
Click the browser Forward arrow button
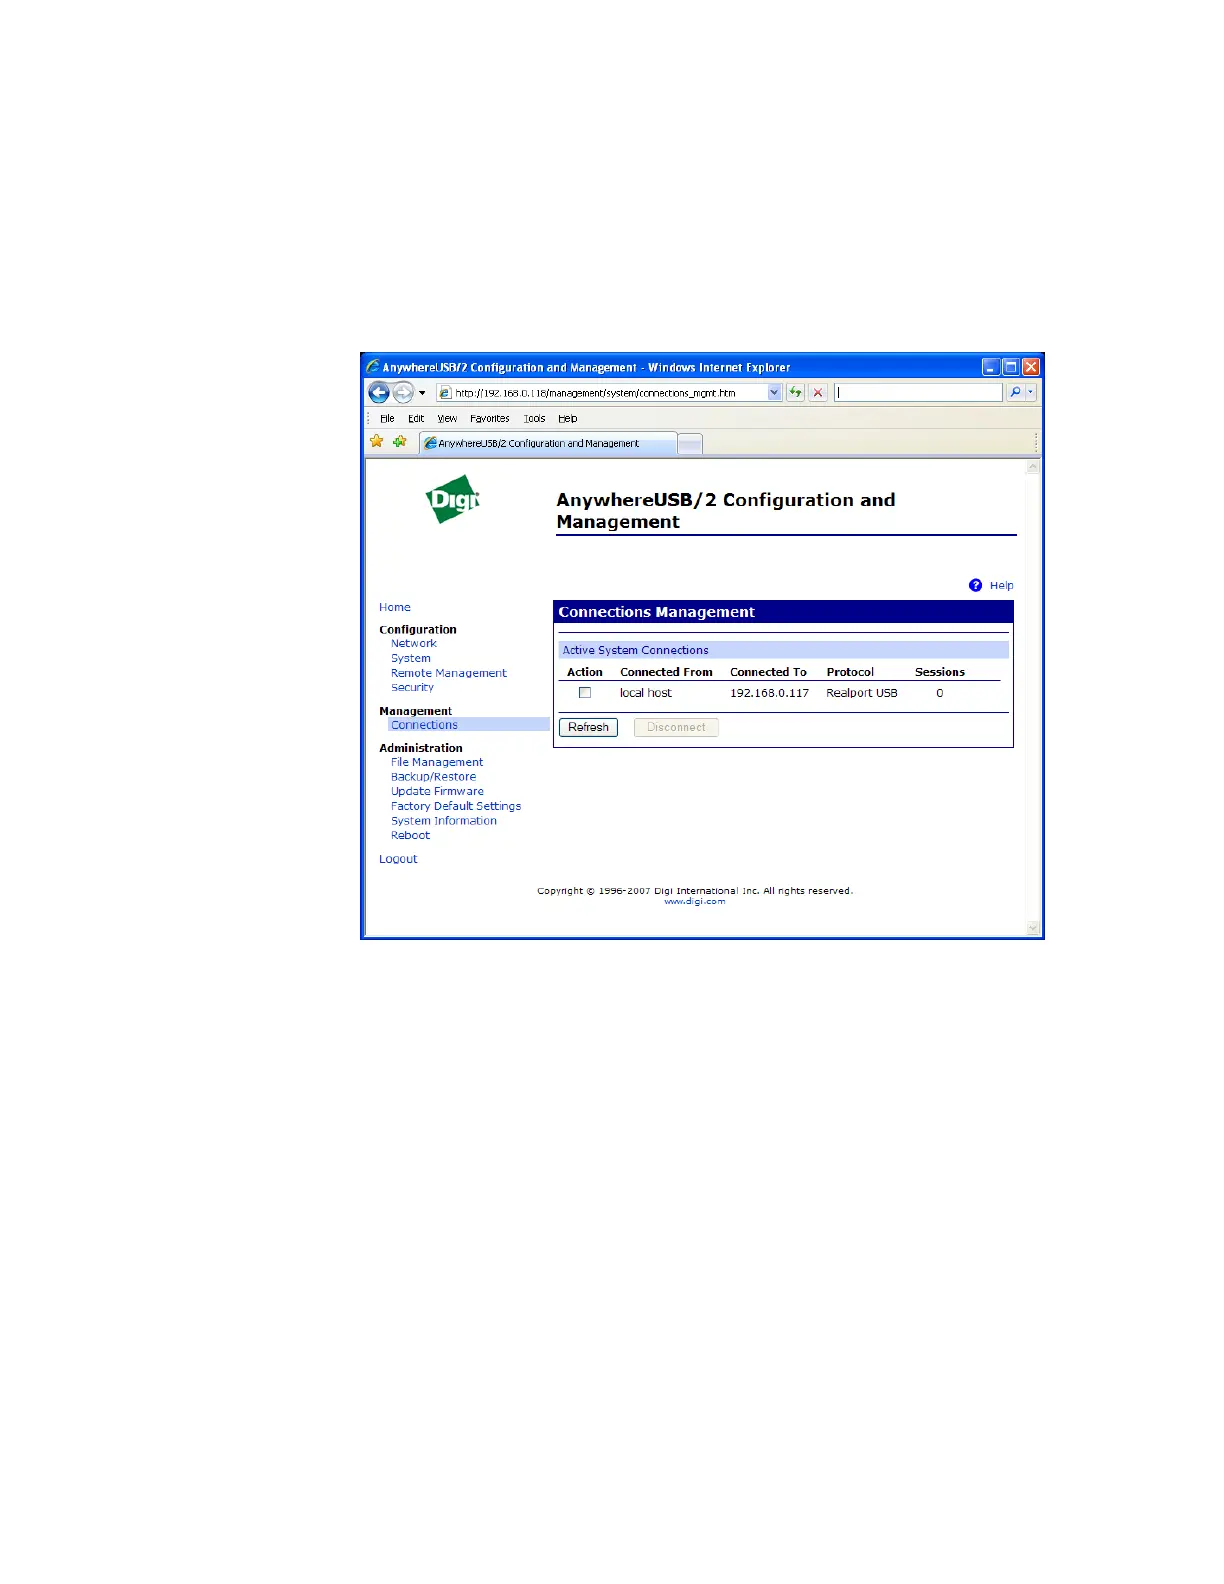click(x=403, y=393)
